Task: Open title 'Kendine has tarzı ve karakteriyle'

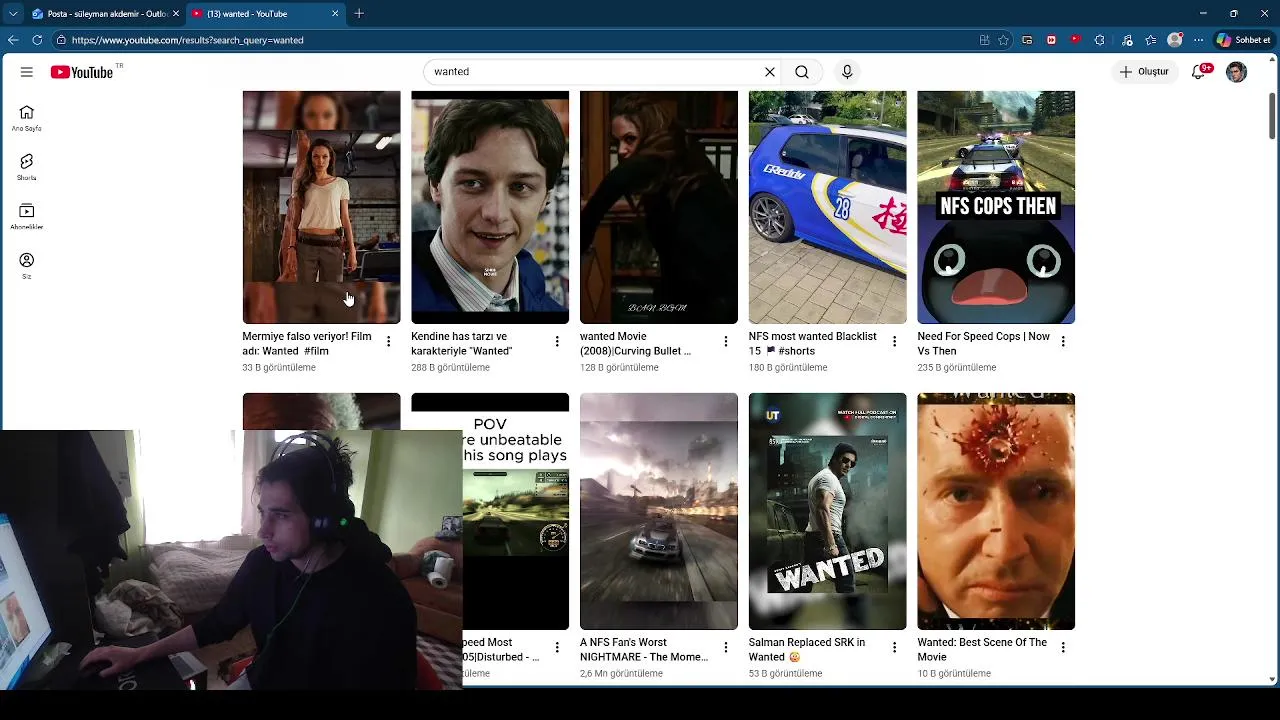Action: [461, 344]
